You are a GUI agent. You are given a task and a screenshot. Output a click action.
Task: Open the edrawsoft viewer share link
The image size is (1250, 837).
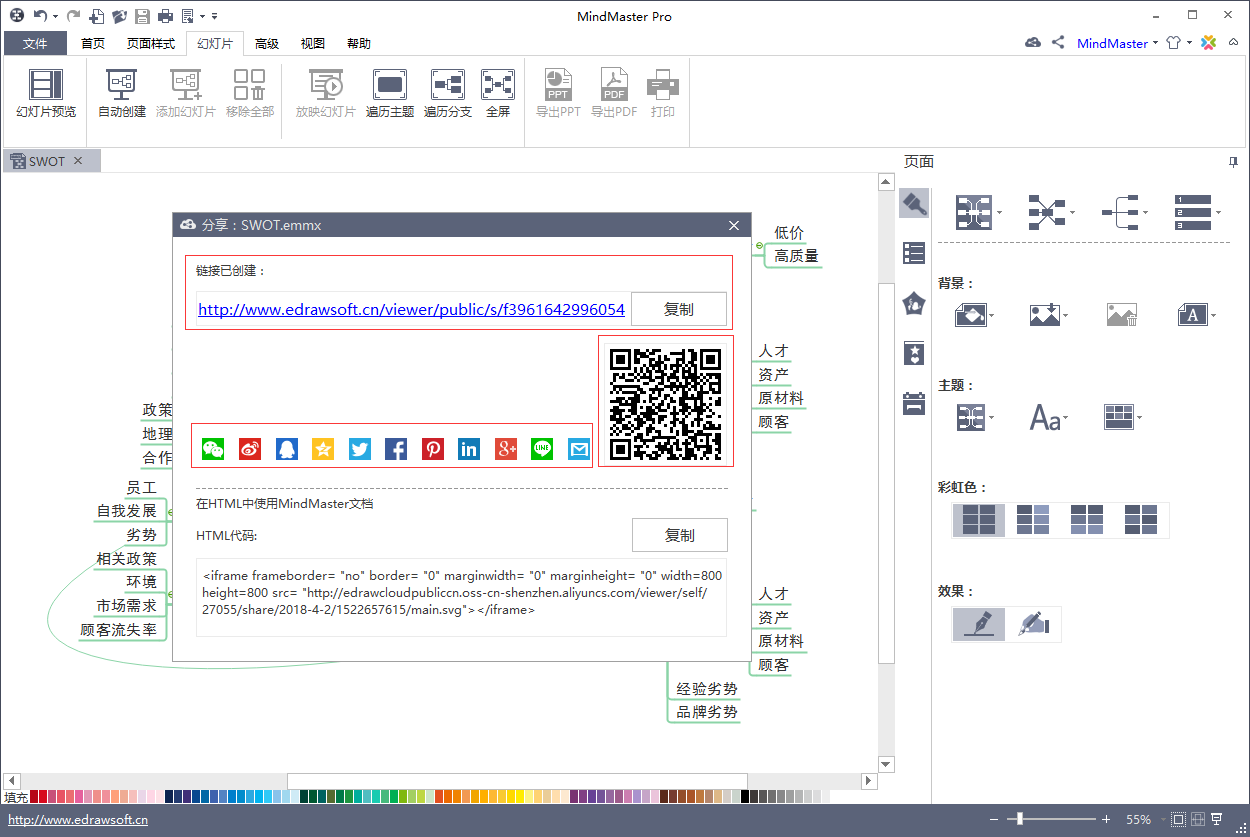pos(411,310)
